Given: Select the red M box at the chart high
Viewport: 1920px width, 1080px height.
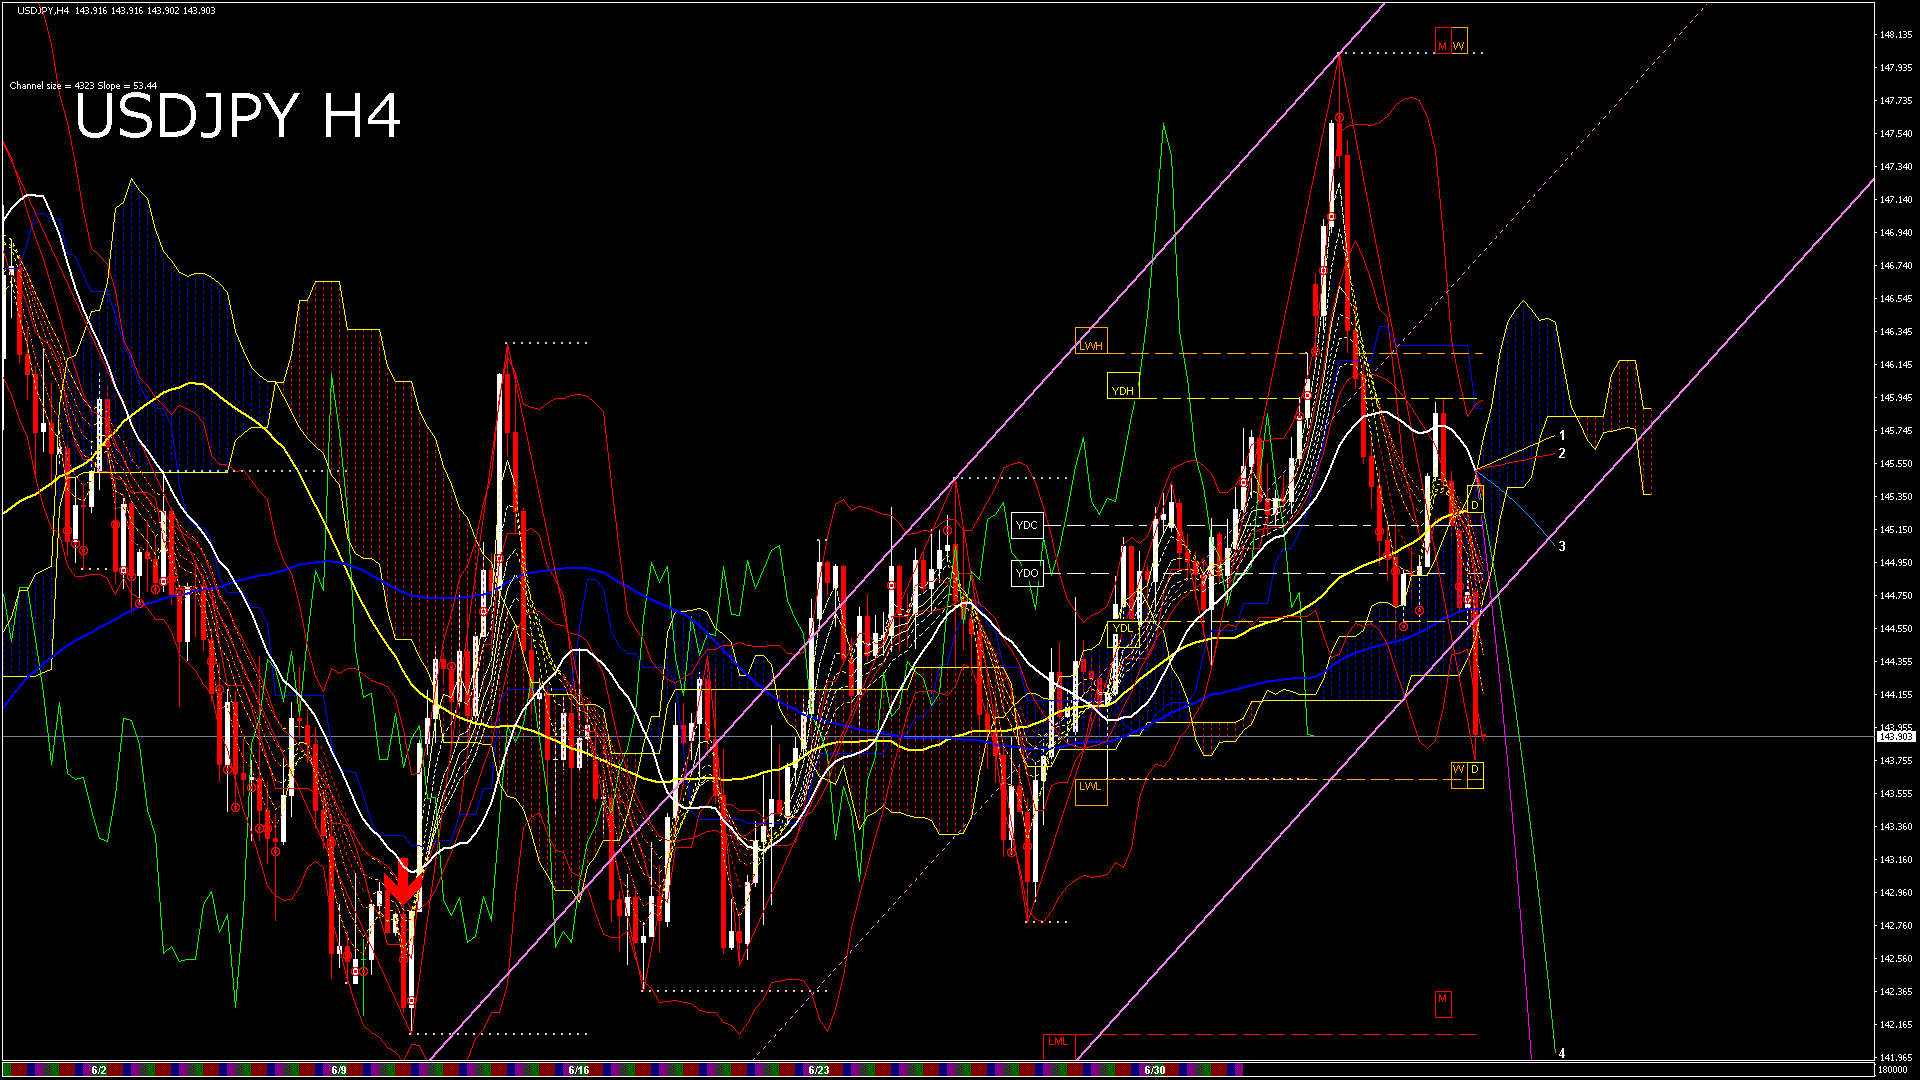Looking at the screenshot, I should click(x=1443, y=41).
